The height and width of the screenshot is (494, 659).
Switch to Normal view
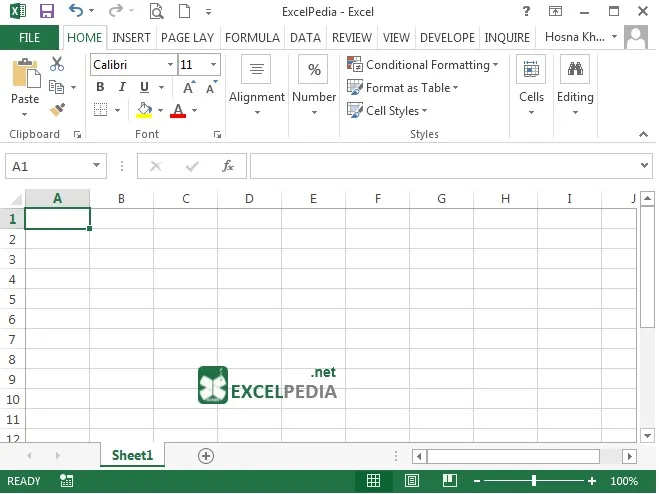coord(373,481)
